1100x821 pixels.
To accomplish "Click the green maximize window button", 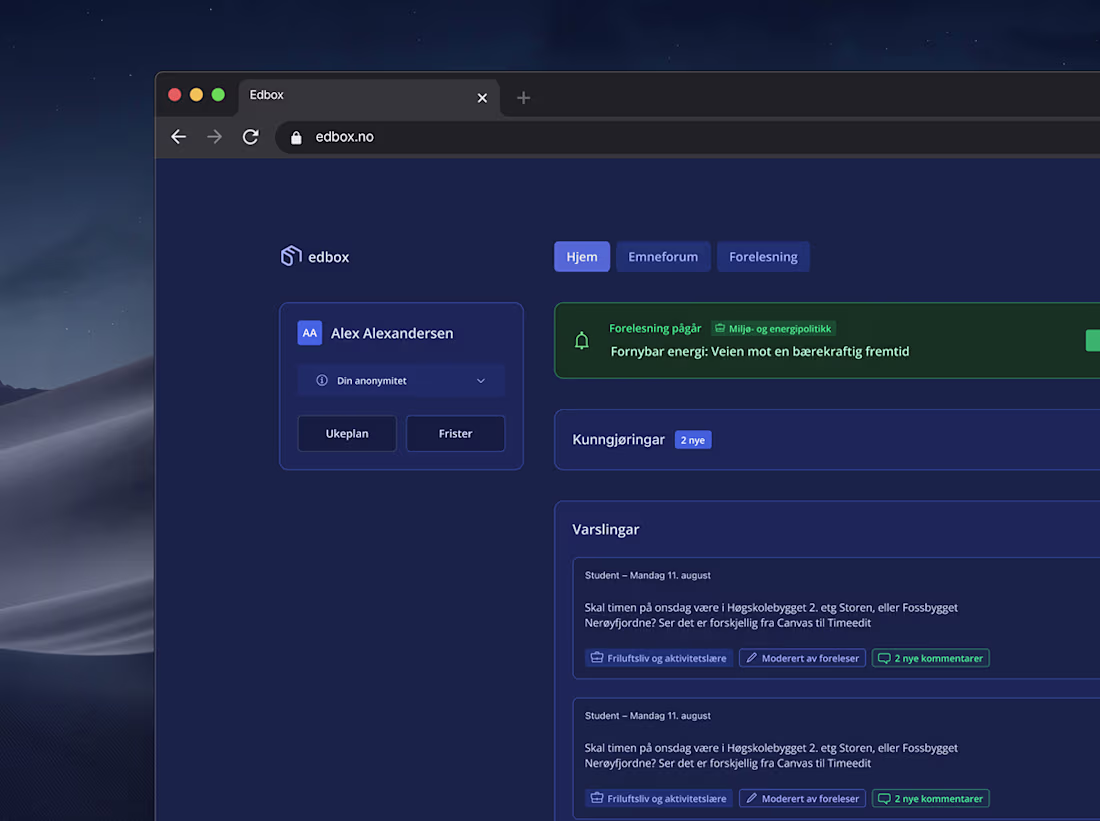I will 218,95.
